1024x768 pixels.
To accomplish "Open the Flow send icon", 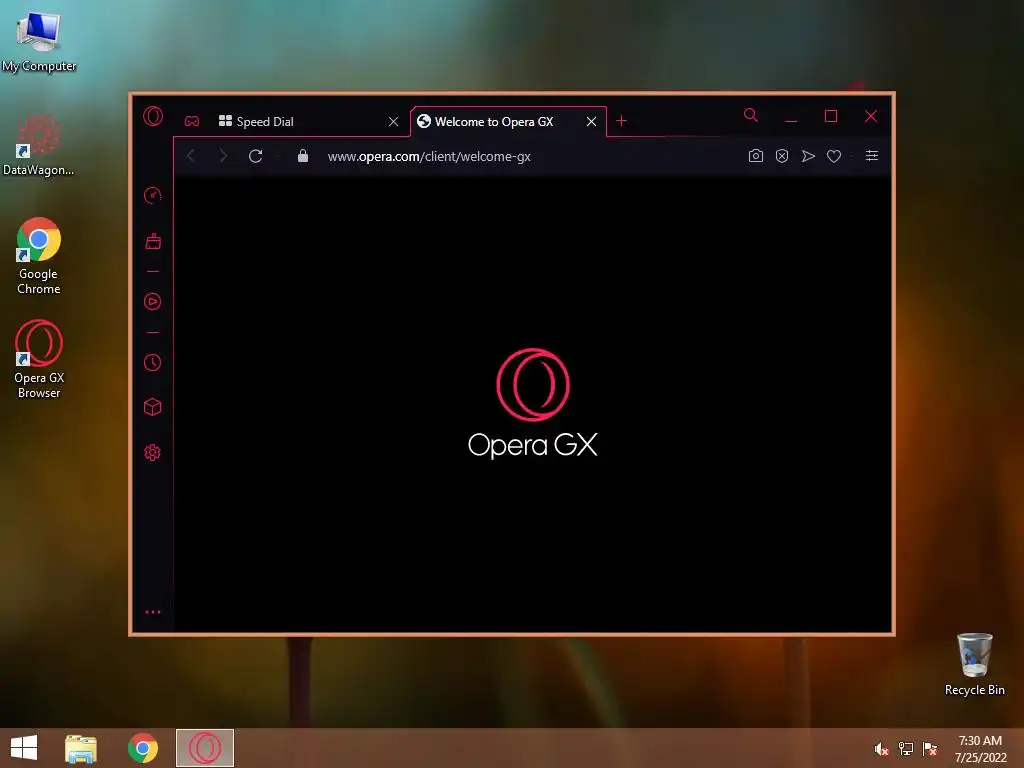I will pos(808,156).
